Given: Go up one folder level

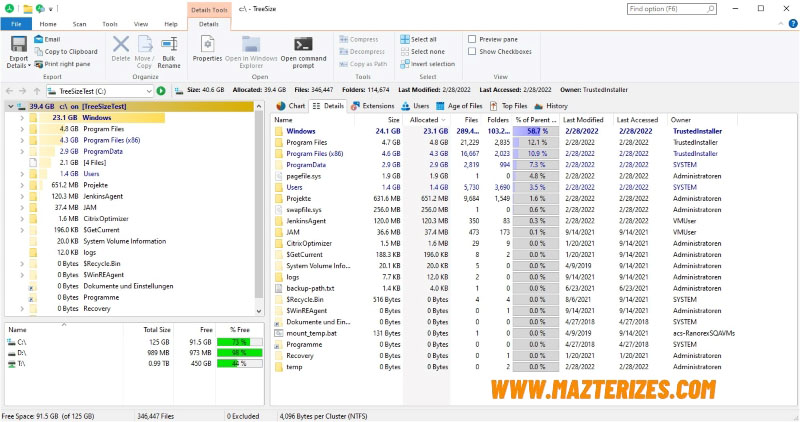Looking at the screenshot, I should point(37,91).
